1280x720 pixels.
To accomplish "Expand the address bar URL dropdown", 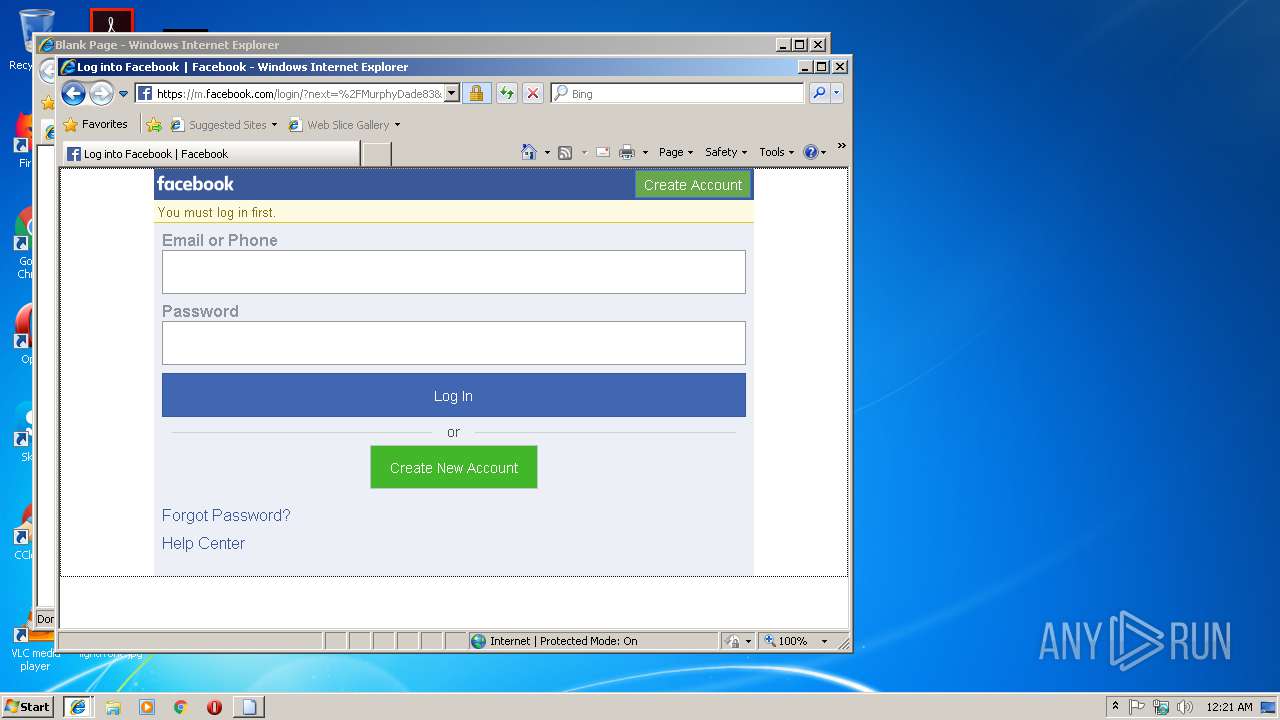I will [x=451, y=93].
